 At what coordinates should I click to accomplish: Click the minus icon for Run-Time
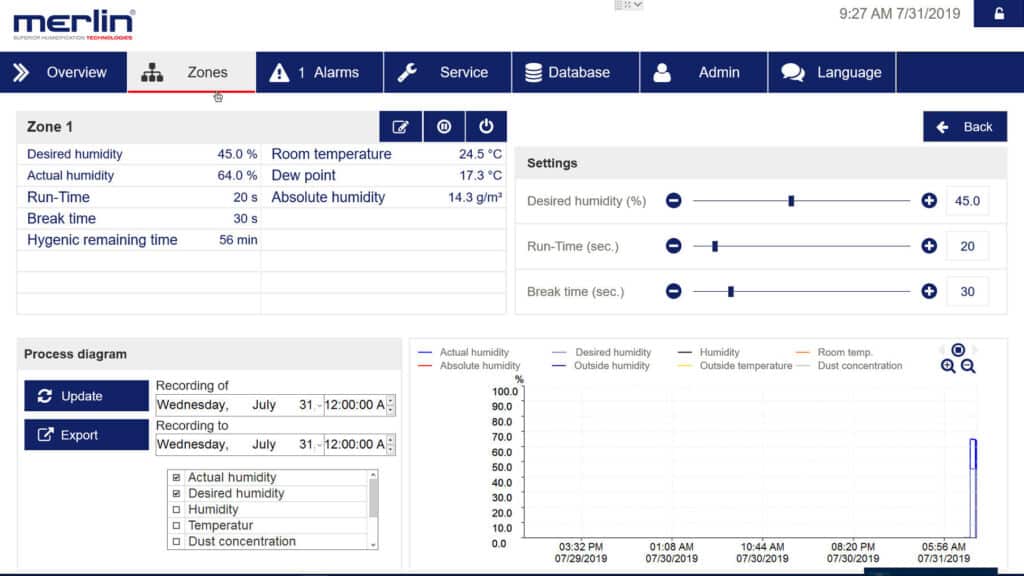674,246
